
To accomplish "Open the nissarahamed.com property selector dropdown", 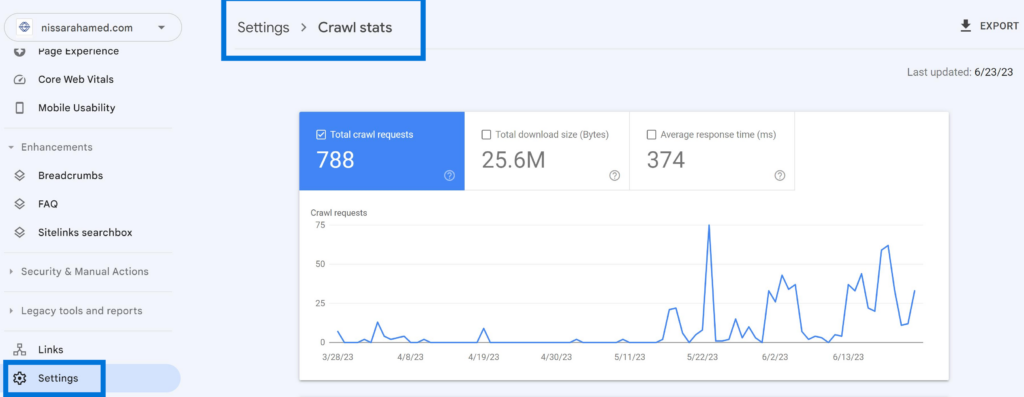I will [x=93, y=27].
